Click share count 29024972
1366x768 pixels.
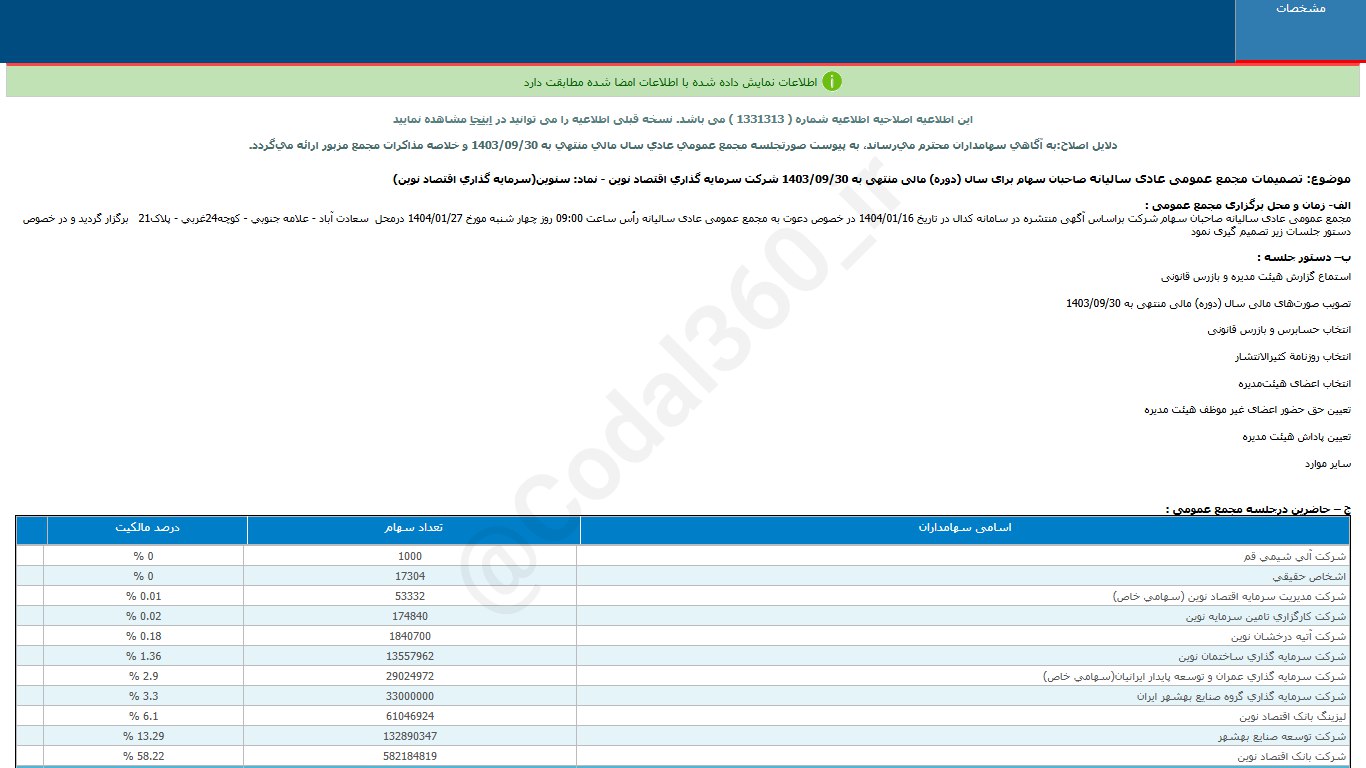(x=410, y=676)
